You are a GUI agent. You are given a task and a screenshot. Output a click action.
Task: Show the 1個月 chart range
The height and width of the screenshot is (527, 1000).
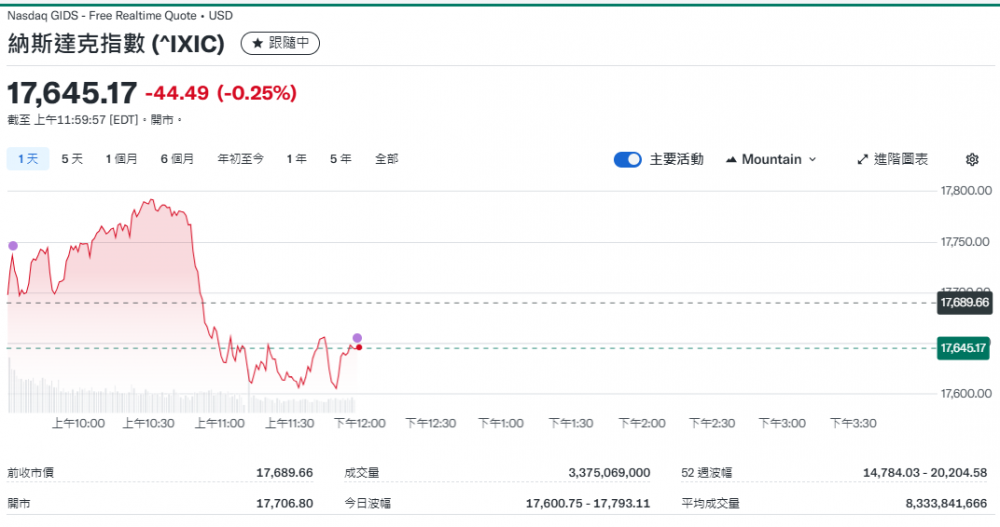tap(121, 159)
